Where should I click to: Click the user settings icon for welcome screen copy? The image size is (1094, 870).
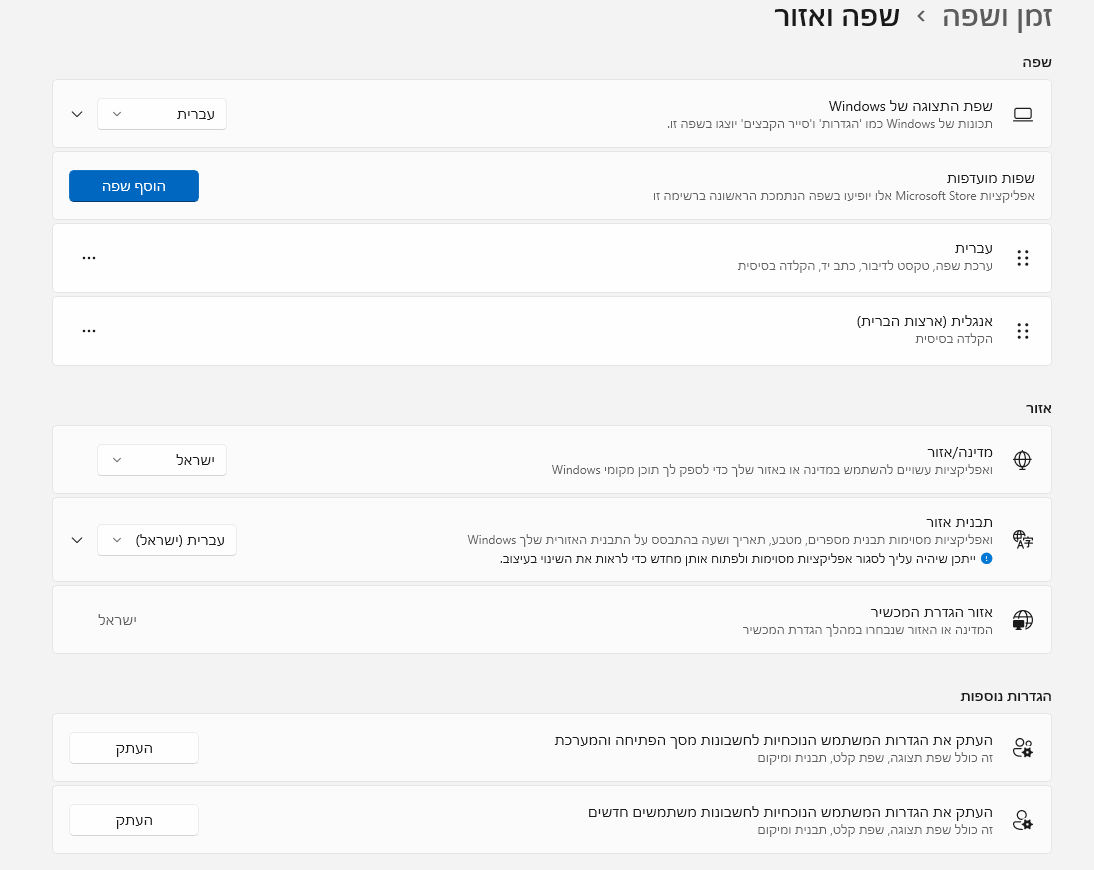1022,748
